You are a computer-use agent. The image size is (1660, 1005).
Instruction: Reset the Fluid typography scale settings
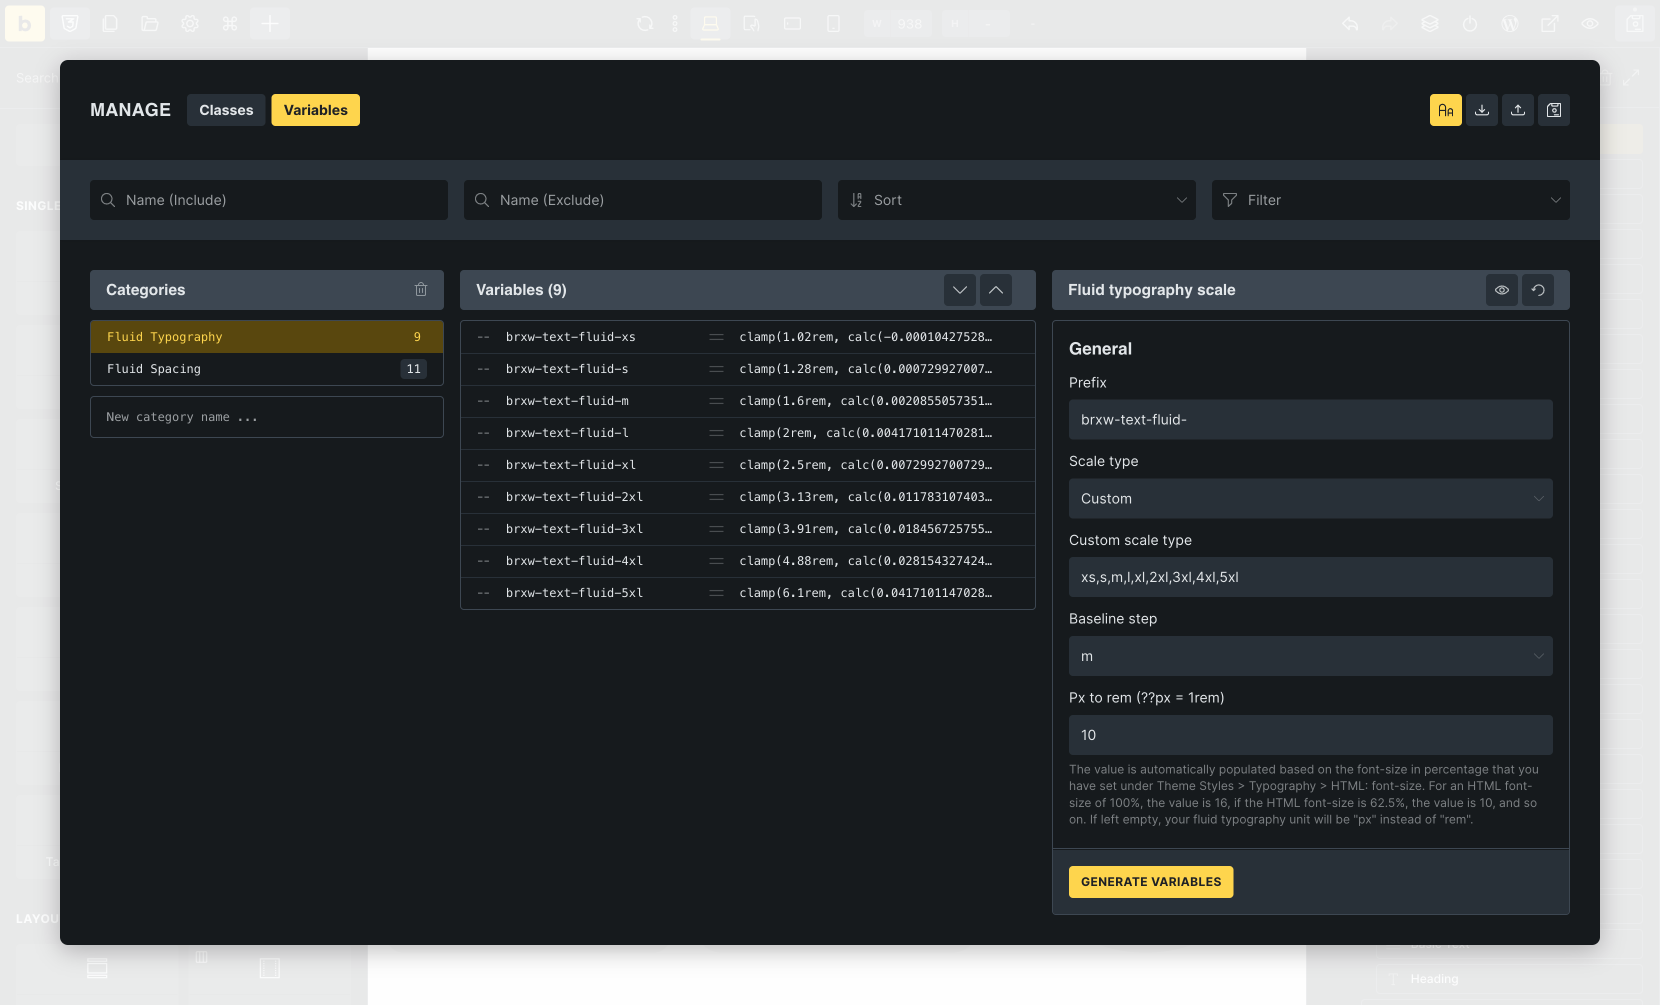pyautogui.click(x=1538, y=290)
